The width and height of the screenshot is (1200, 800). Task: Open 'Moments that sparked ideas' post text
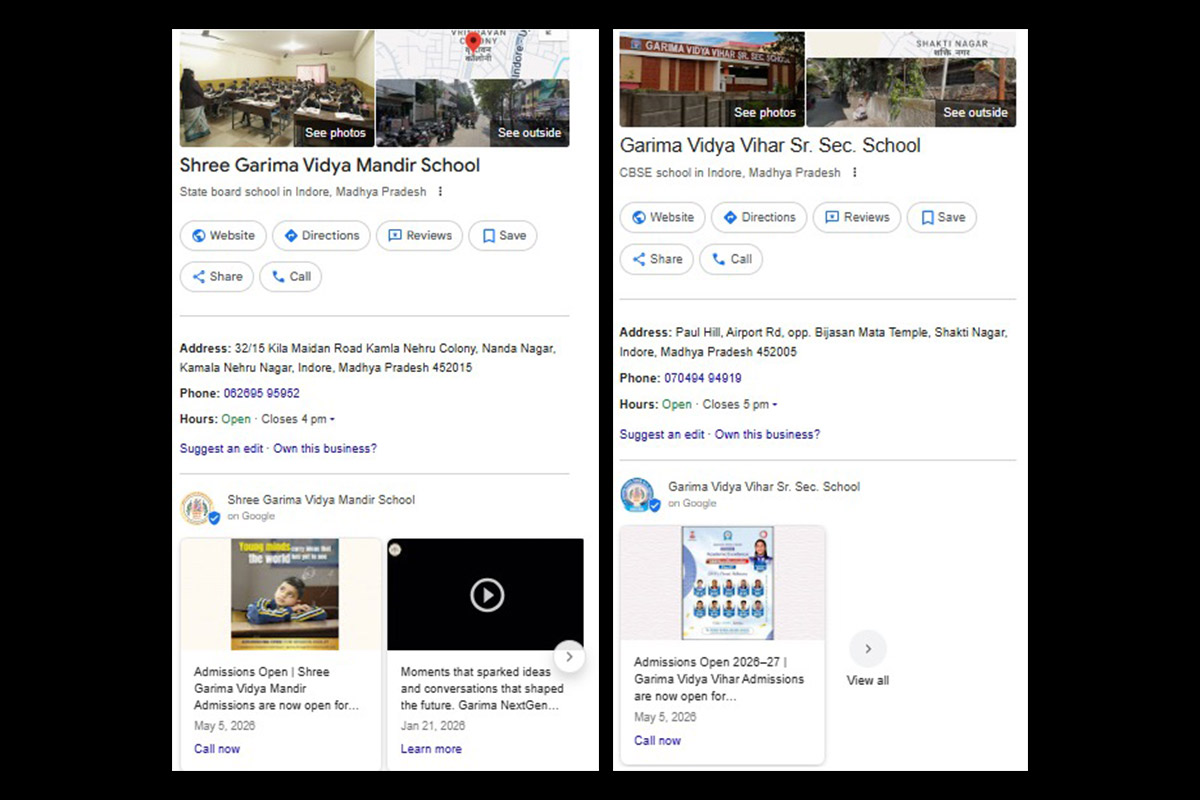[x=482, y=689]
